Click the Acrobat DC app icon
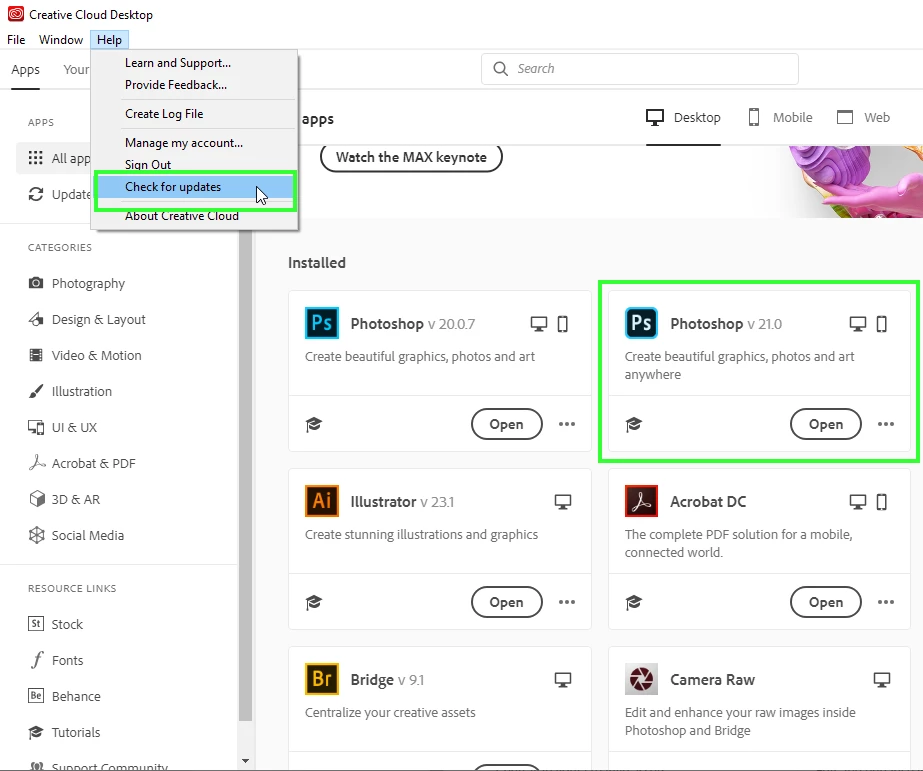The width and height of the screenshot is (923, 771). [x=641, y=501]
